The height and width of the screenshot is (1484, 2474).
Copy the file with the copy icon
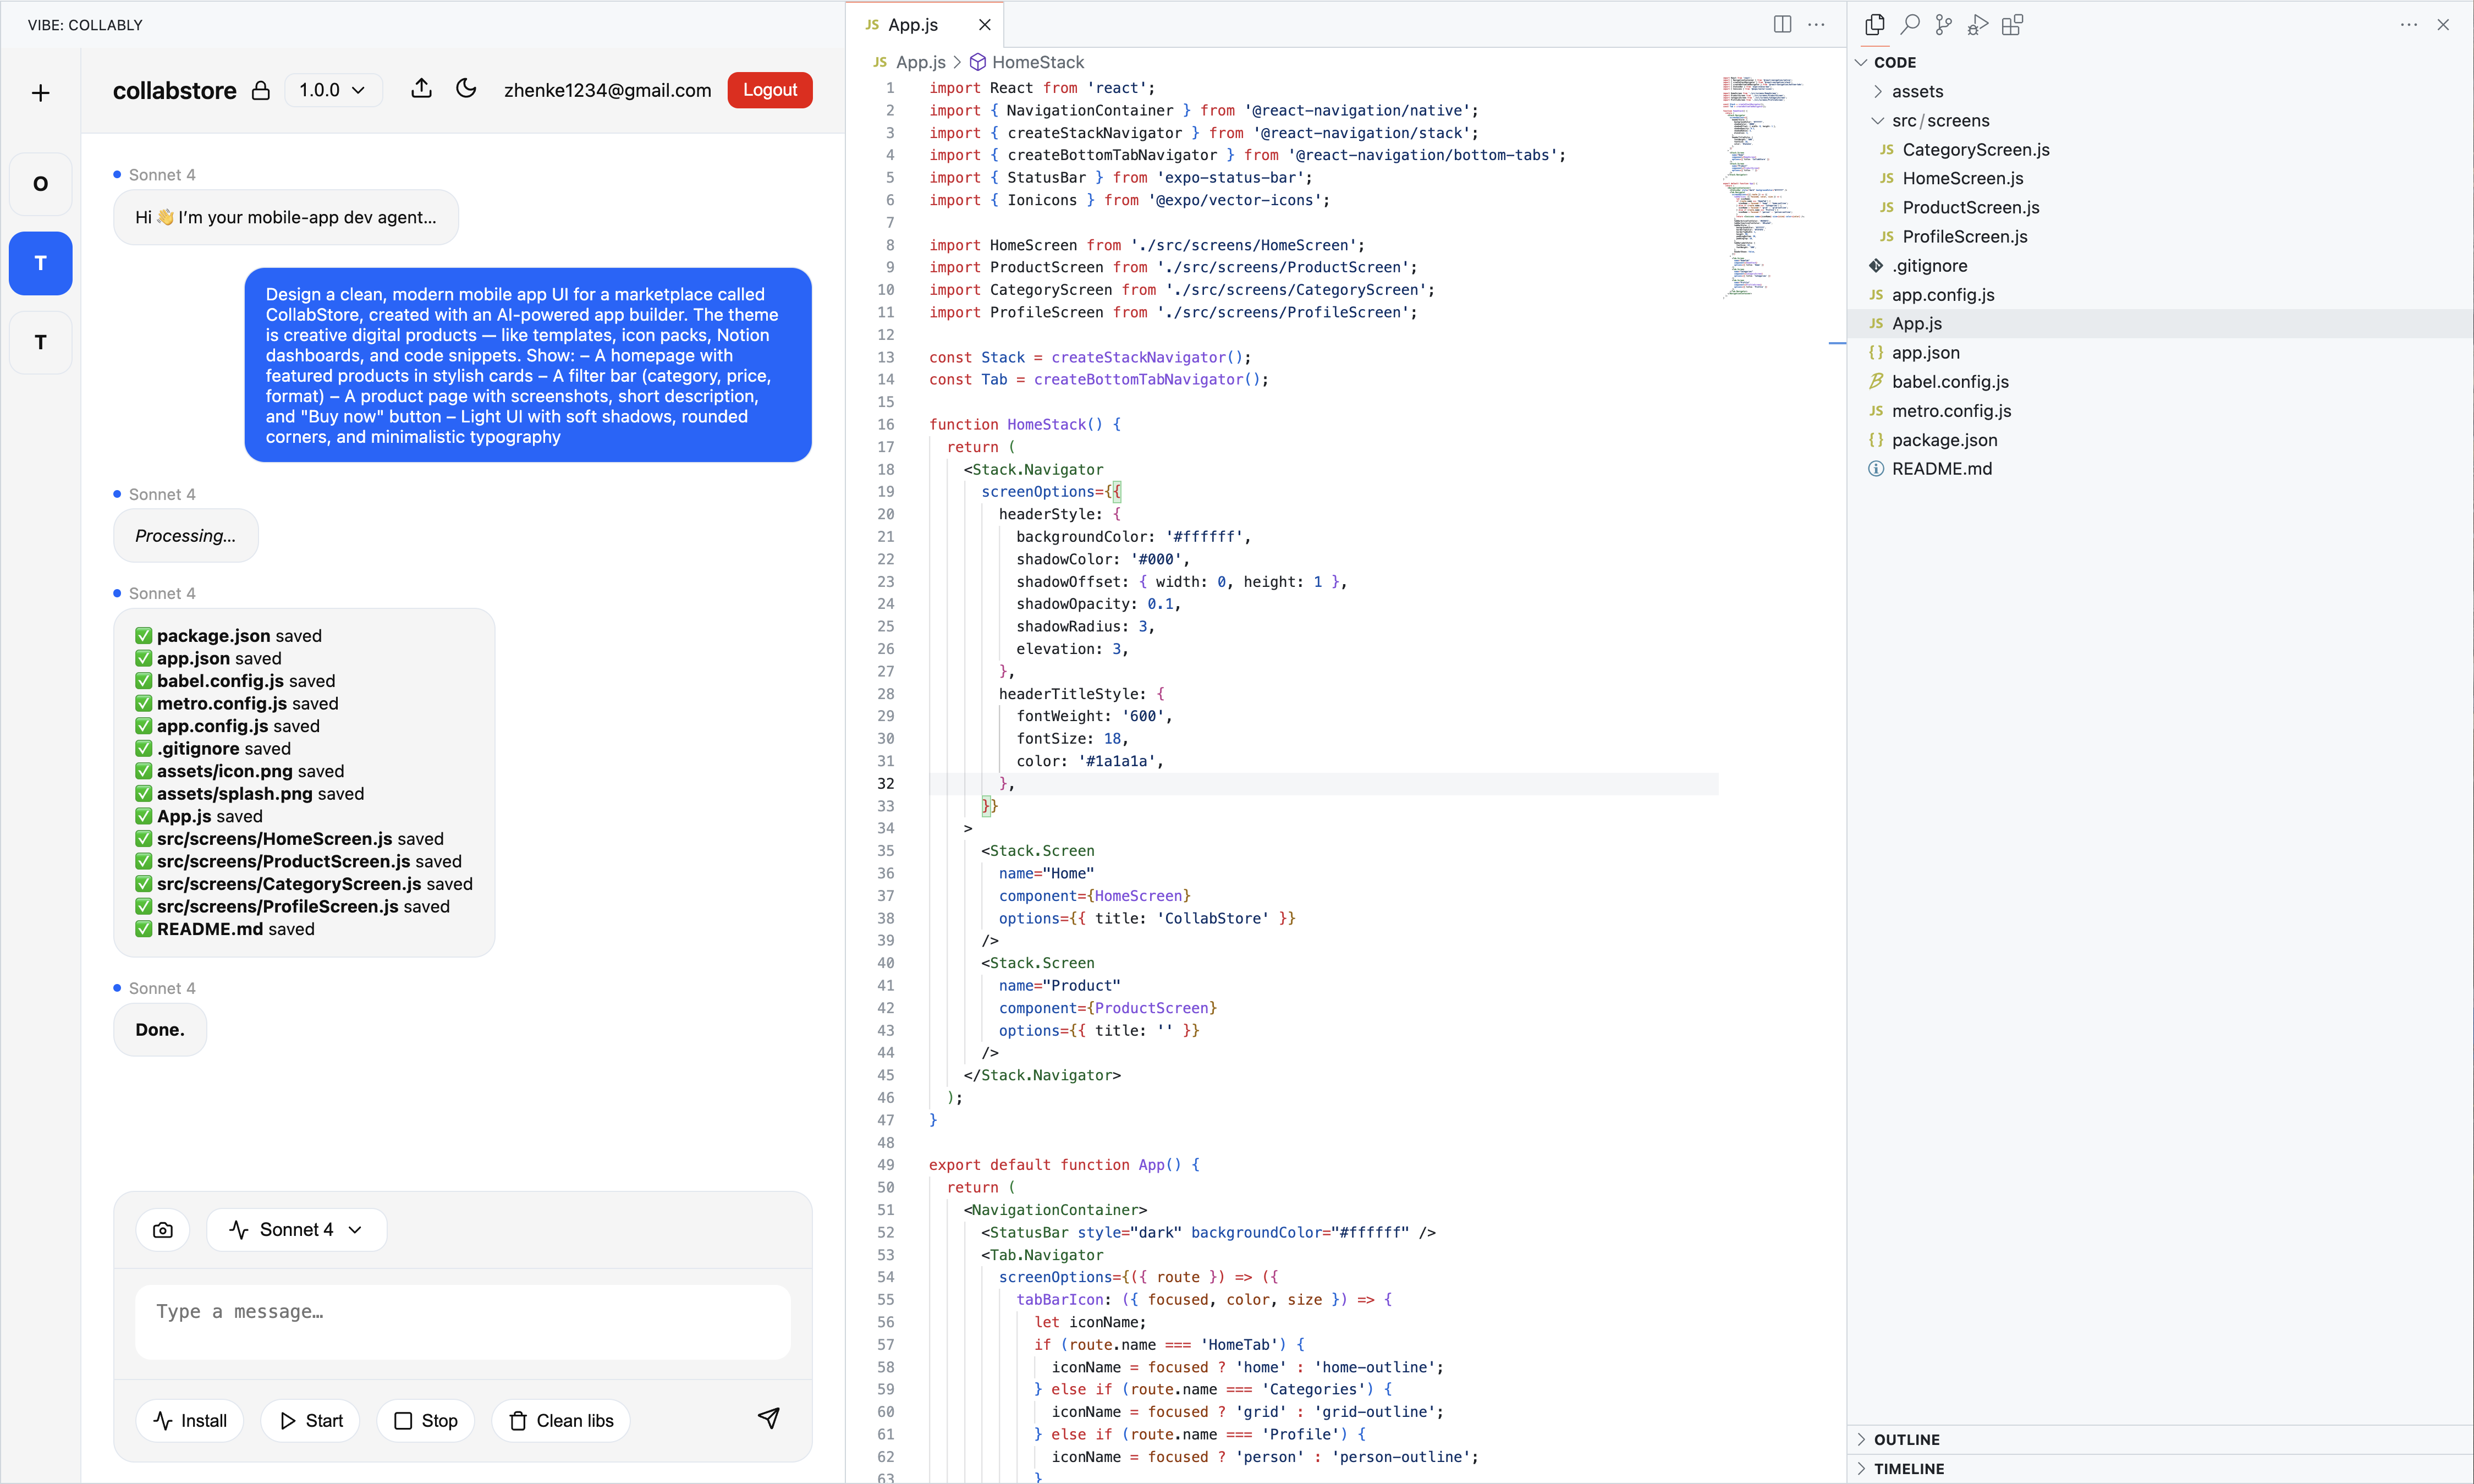pos(1874,24)
